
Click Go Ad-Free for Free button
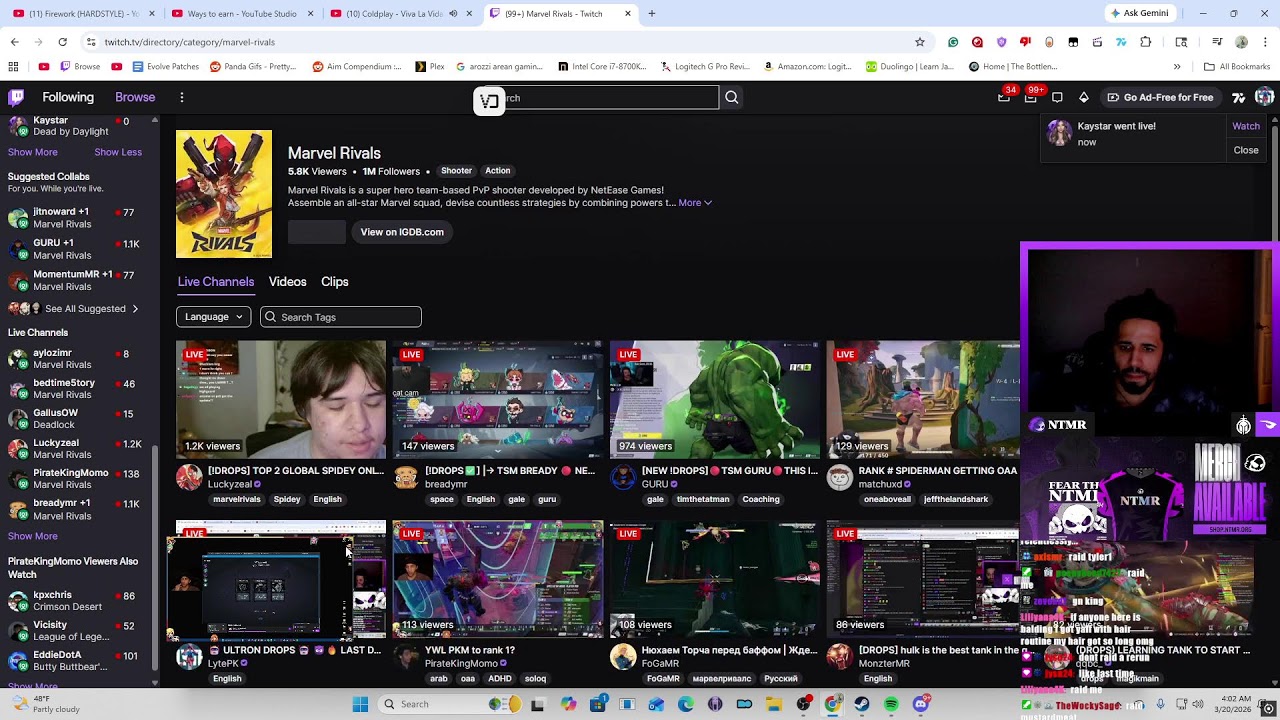coord(1160,97)
